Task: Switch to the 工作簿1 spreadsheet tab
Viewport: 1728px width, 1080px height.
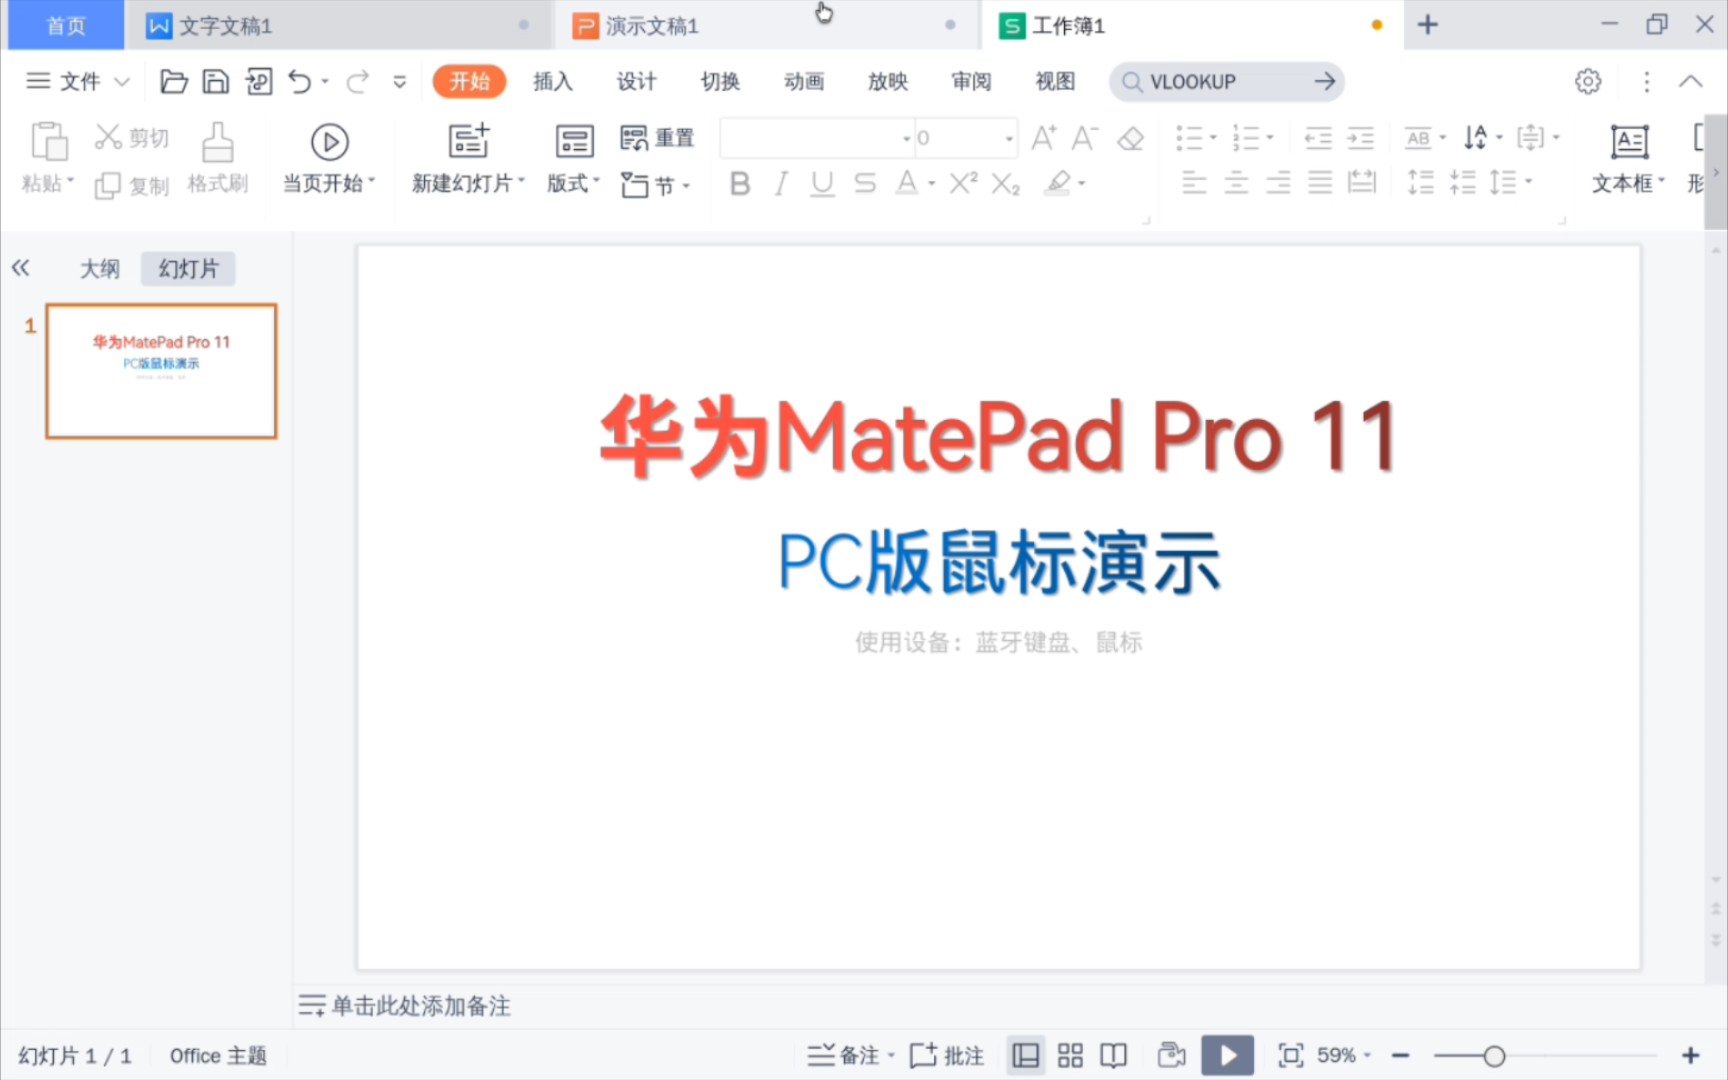Action: (x=1065, y=25)
